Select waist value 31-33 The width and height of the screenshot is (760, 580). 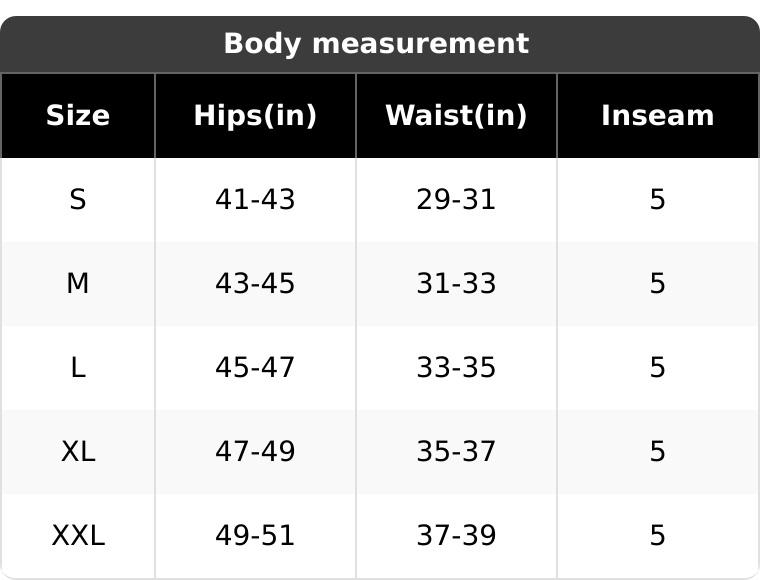456,284
